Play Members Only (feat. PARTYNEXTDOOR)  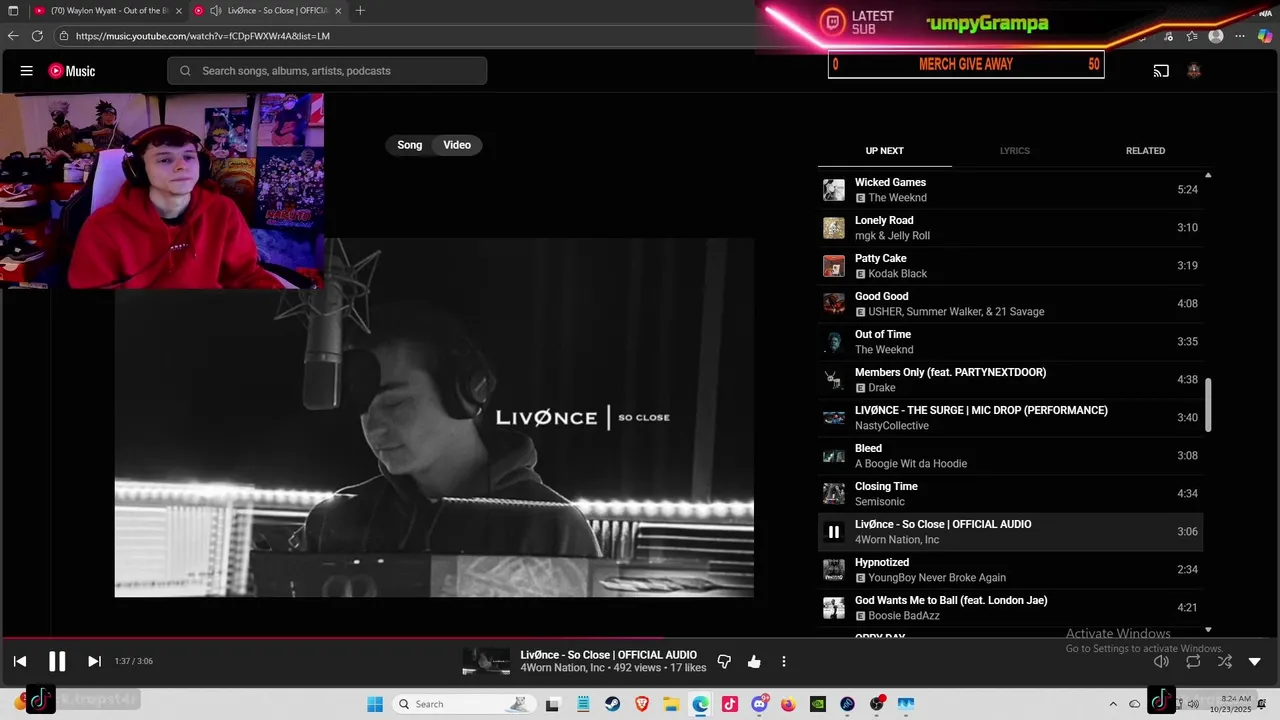pyautogui.click(x=1010, y=379)
